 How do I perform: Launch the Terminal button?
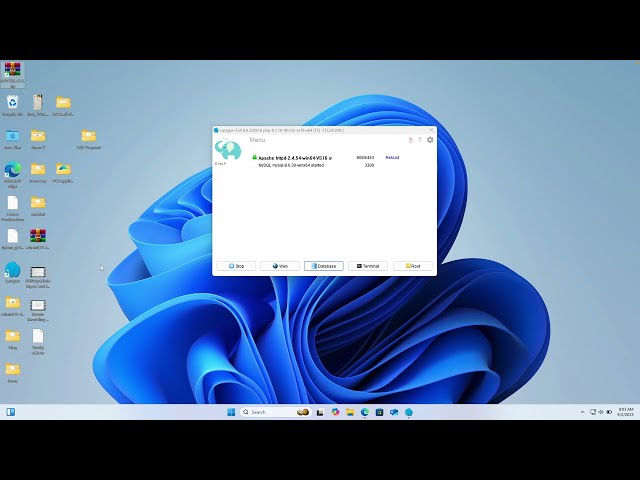click(368, 266)
